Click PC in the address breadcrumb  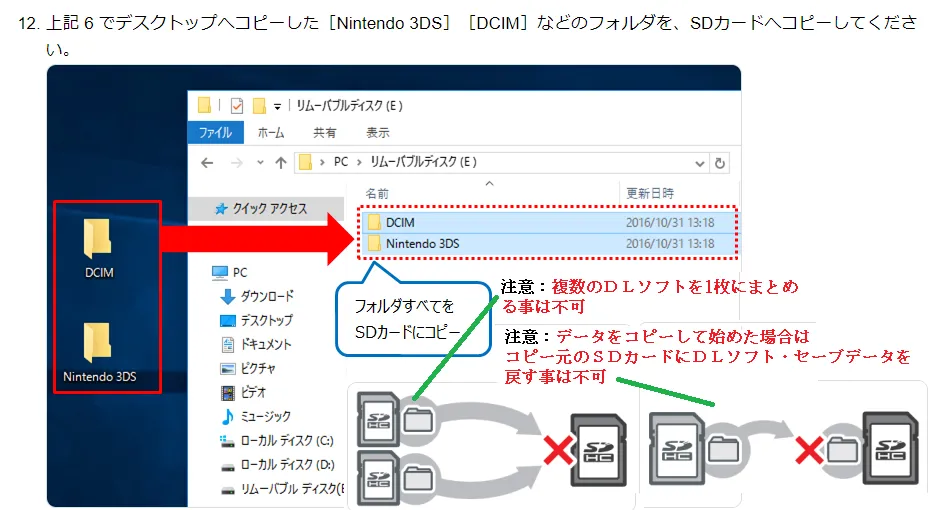point(341,162)
